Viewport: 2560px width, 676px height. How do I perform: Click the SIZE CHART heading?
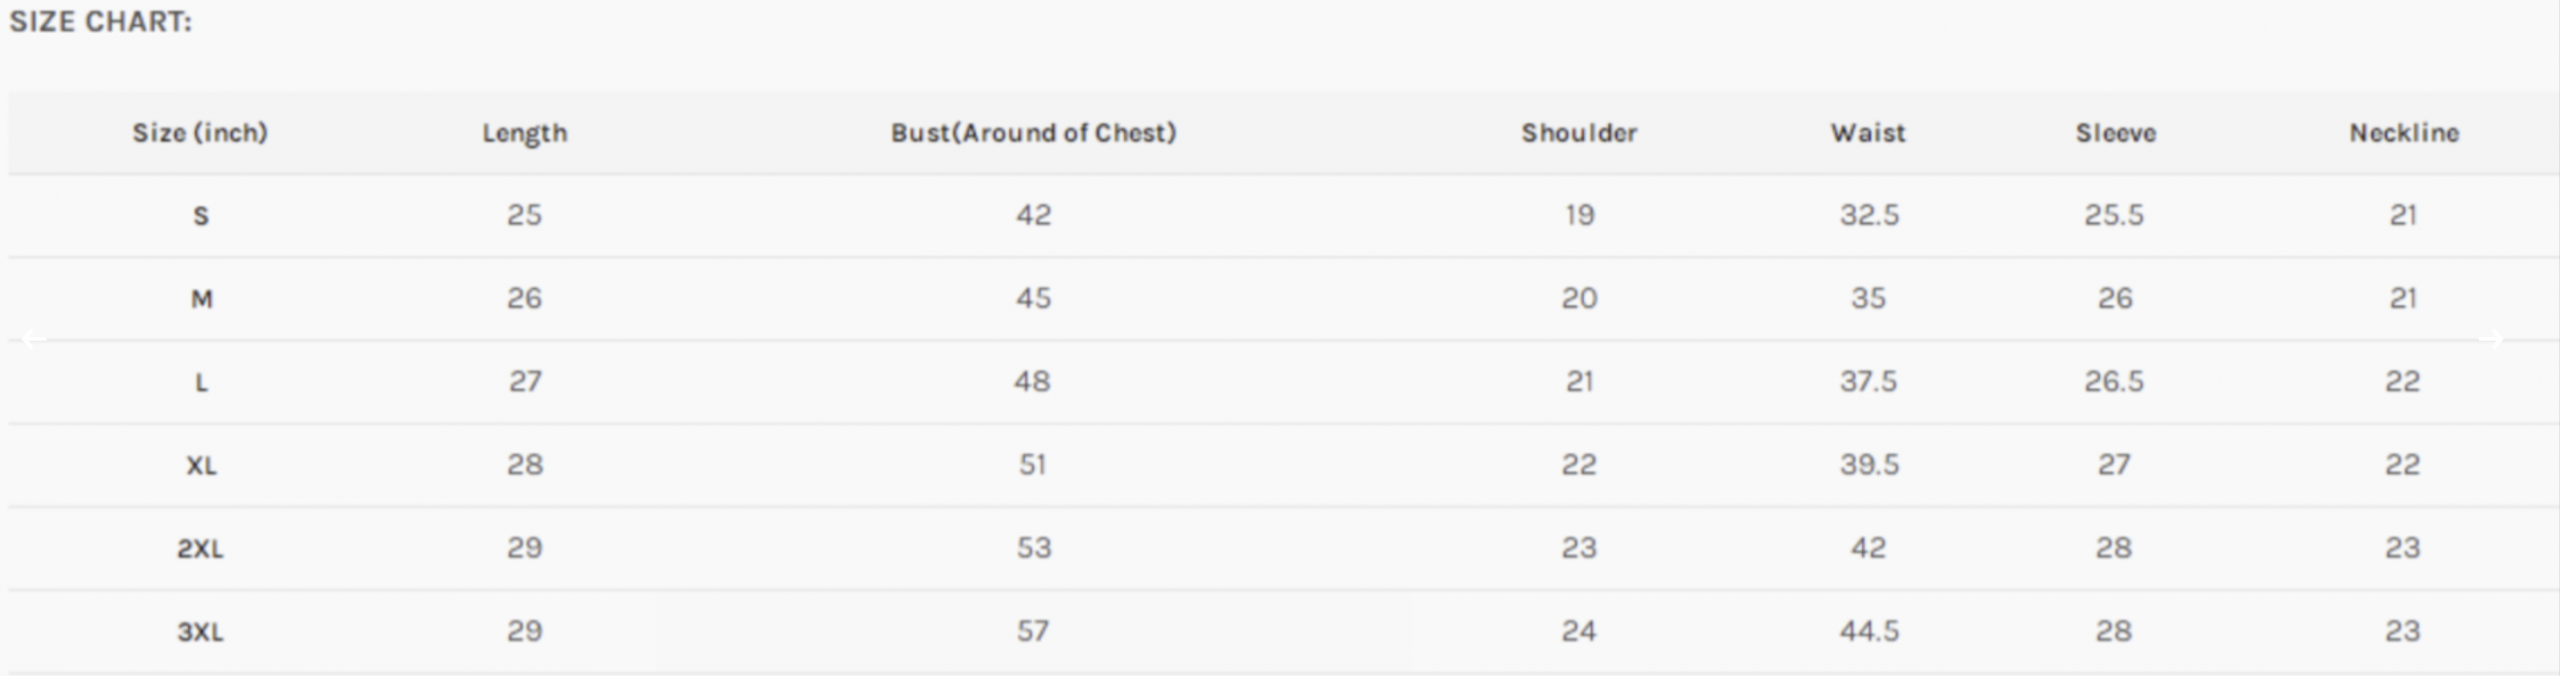point(100,22)
